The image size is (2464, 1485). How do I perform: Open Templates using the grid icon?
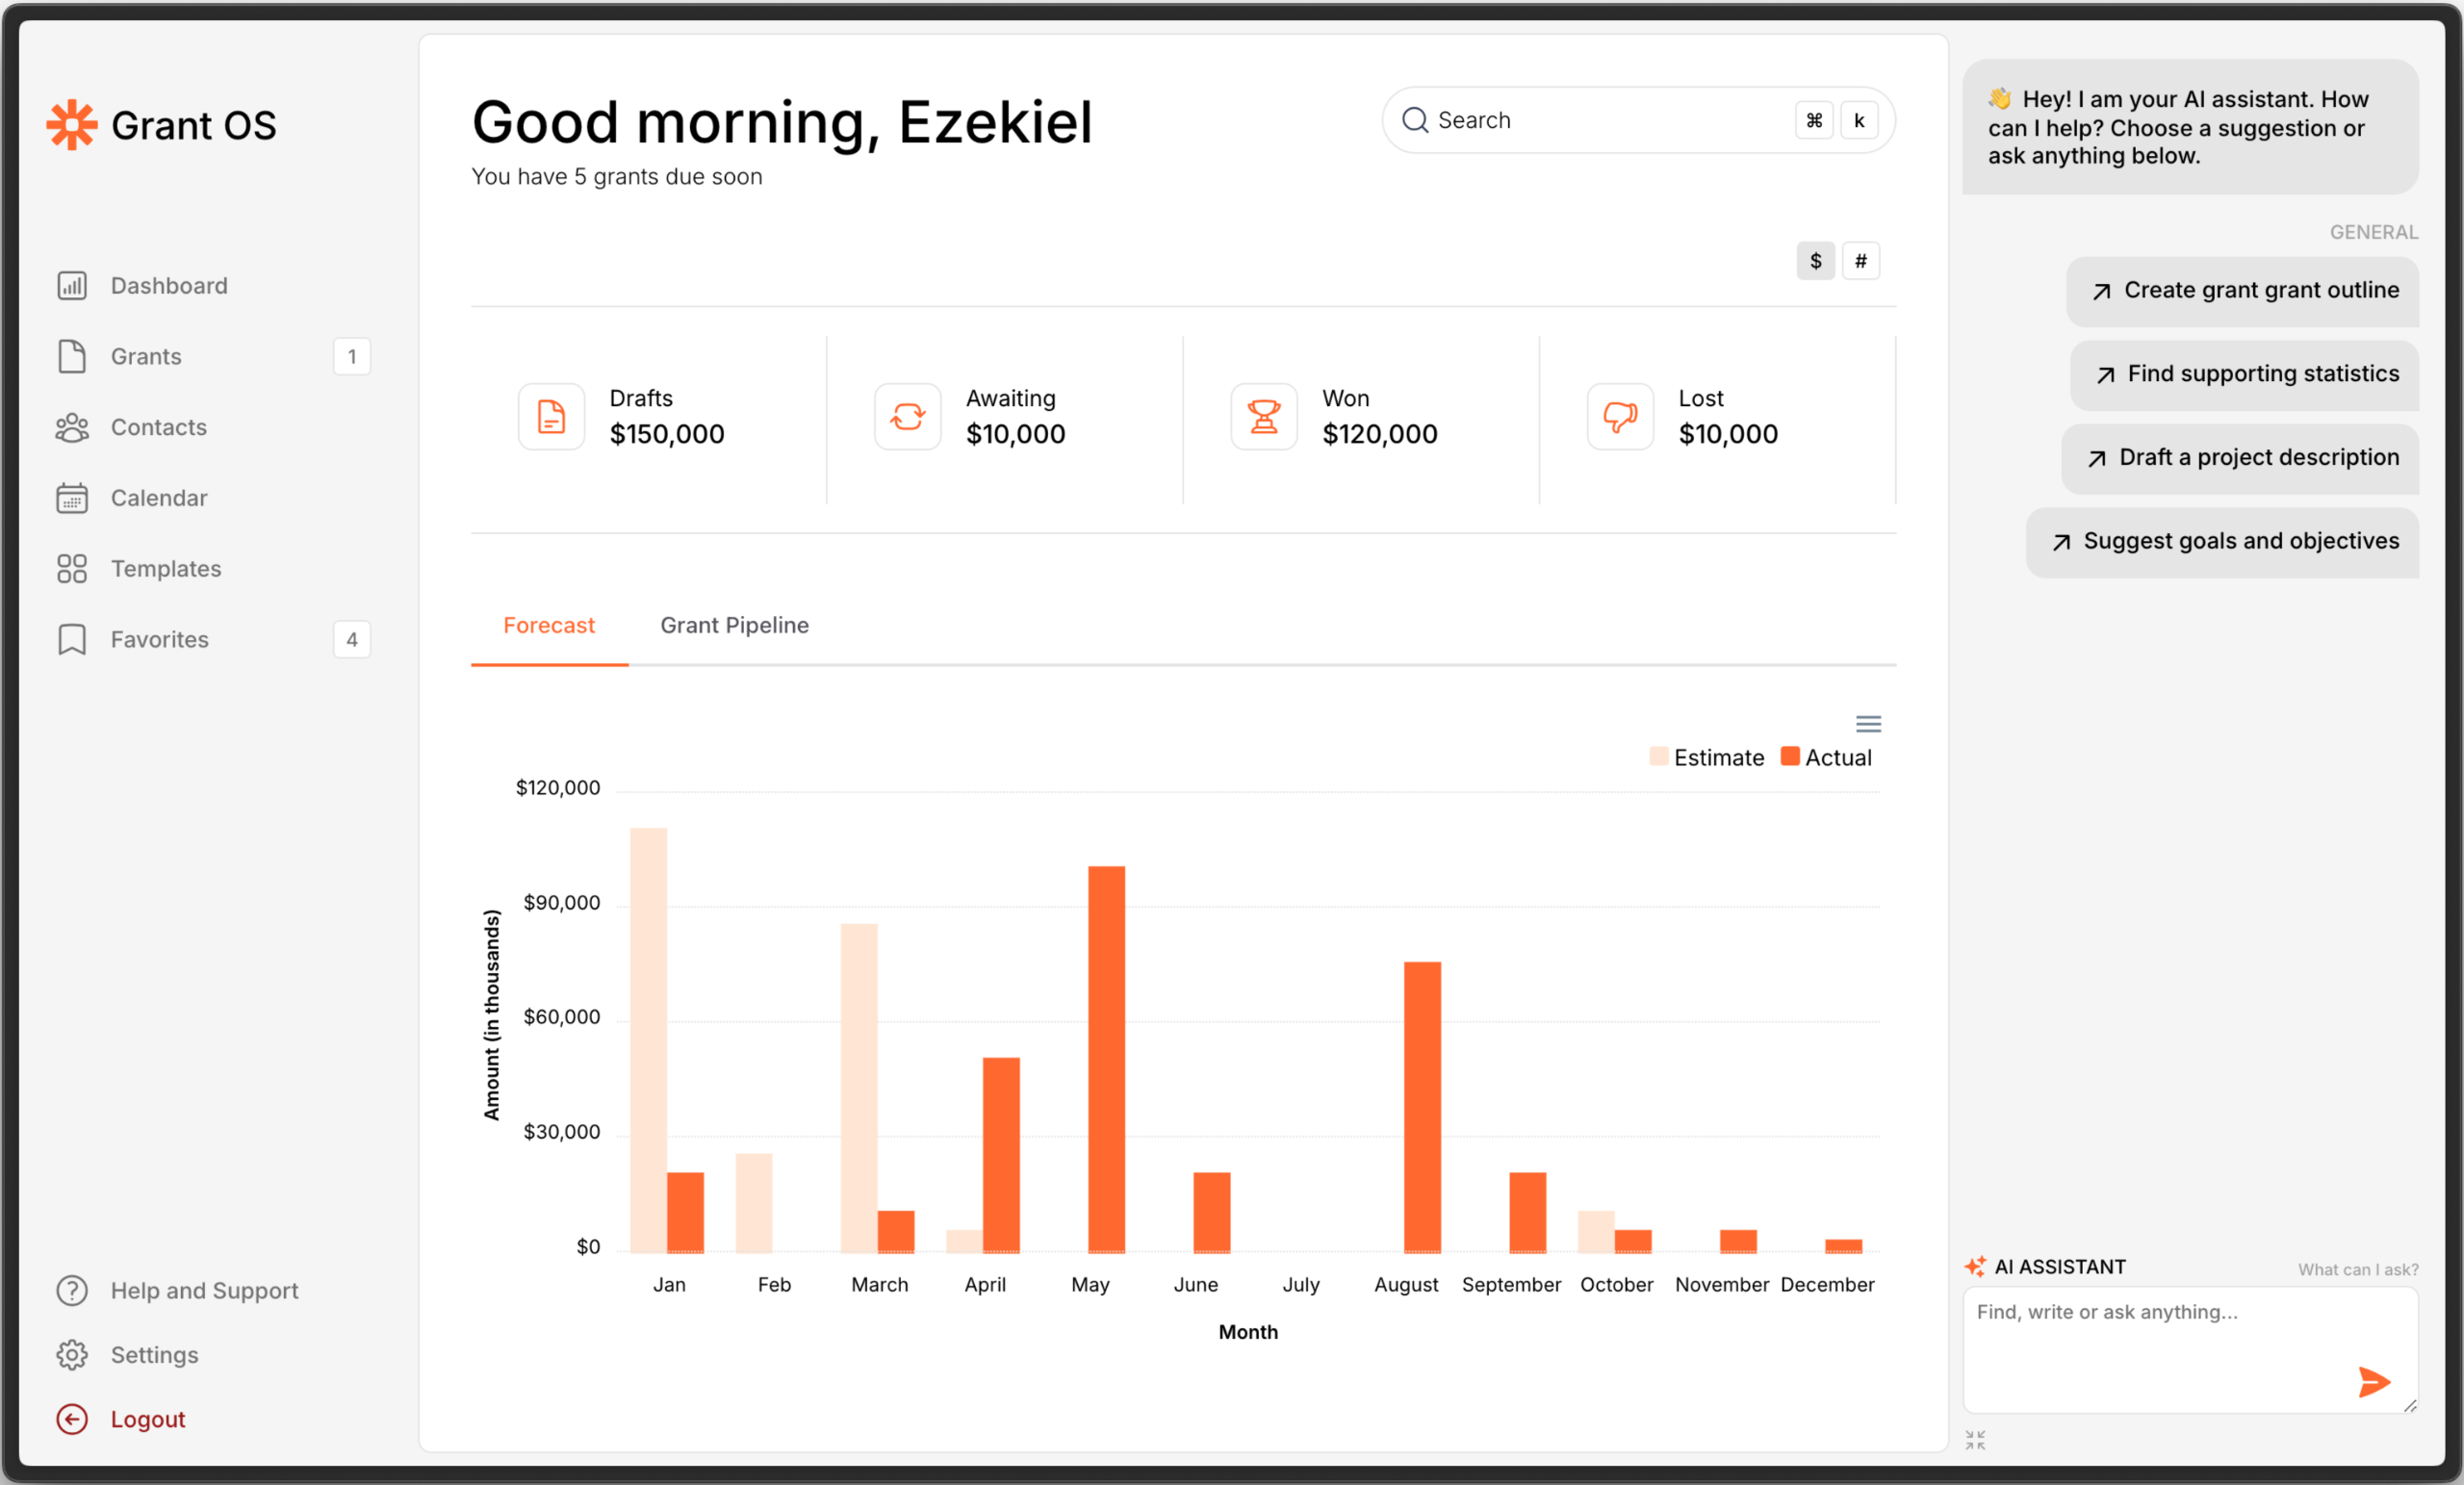[x=72, y=569]
